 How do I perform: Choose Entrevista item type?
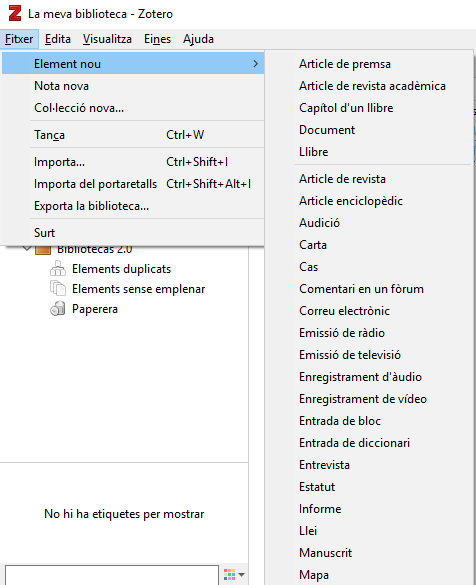click(x=369, y=465)
